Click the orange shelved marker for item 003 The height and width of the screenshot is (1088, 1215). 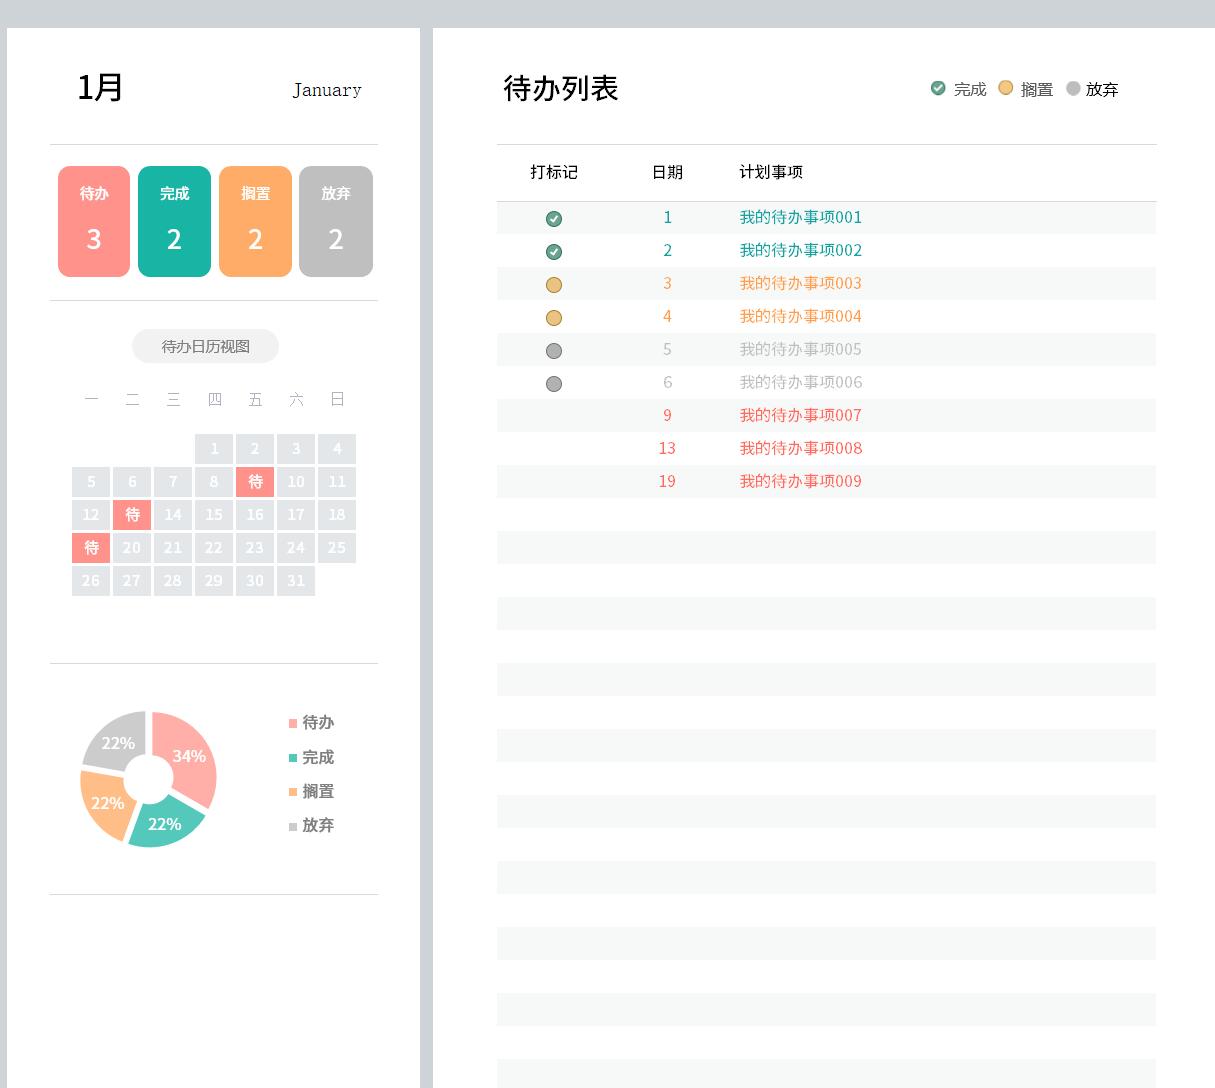click(554, 285)
